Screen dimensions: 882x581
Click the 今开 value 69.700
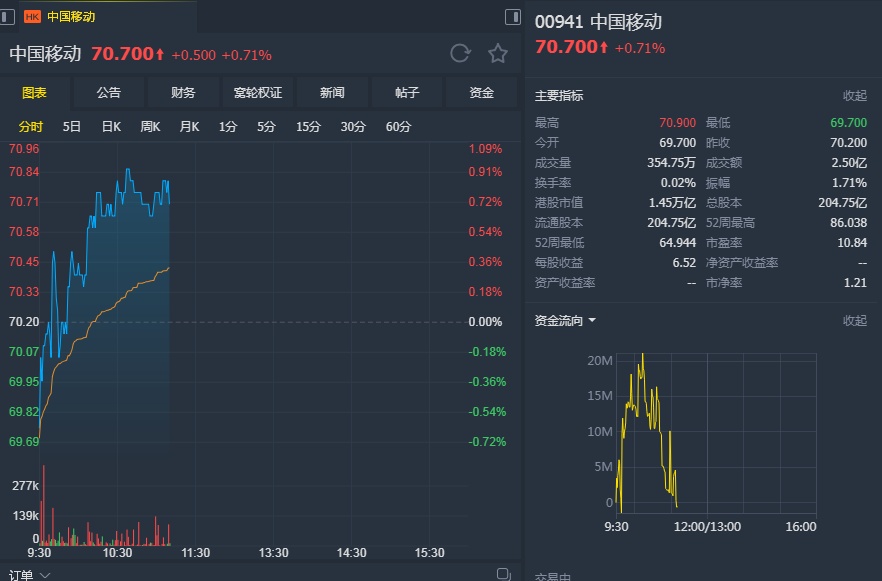point(677,143)
